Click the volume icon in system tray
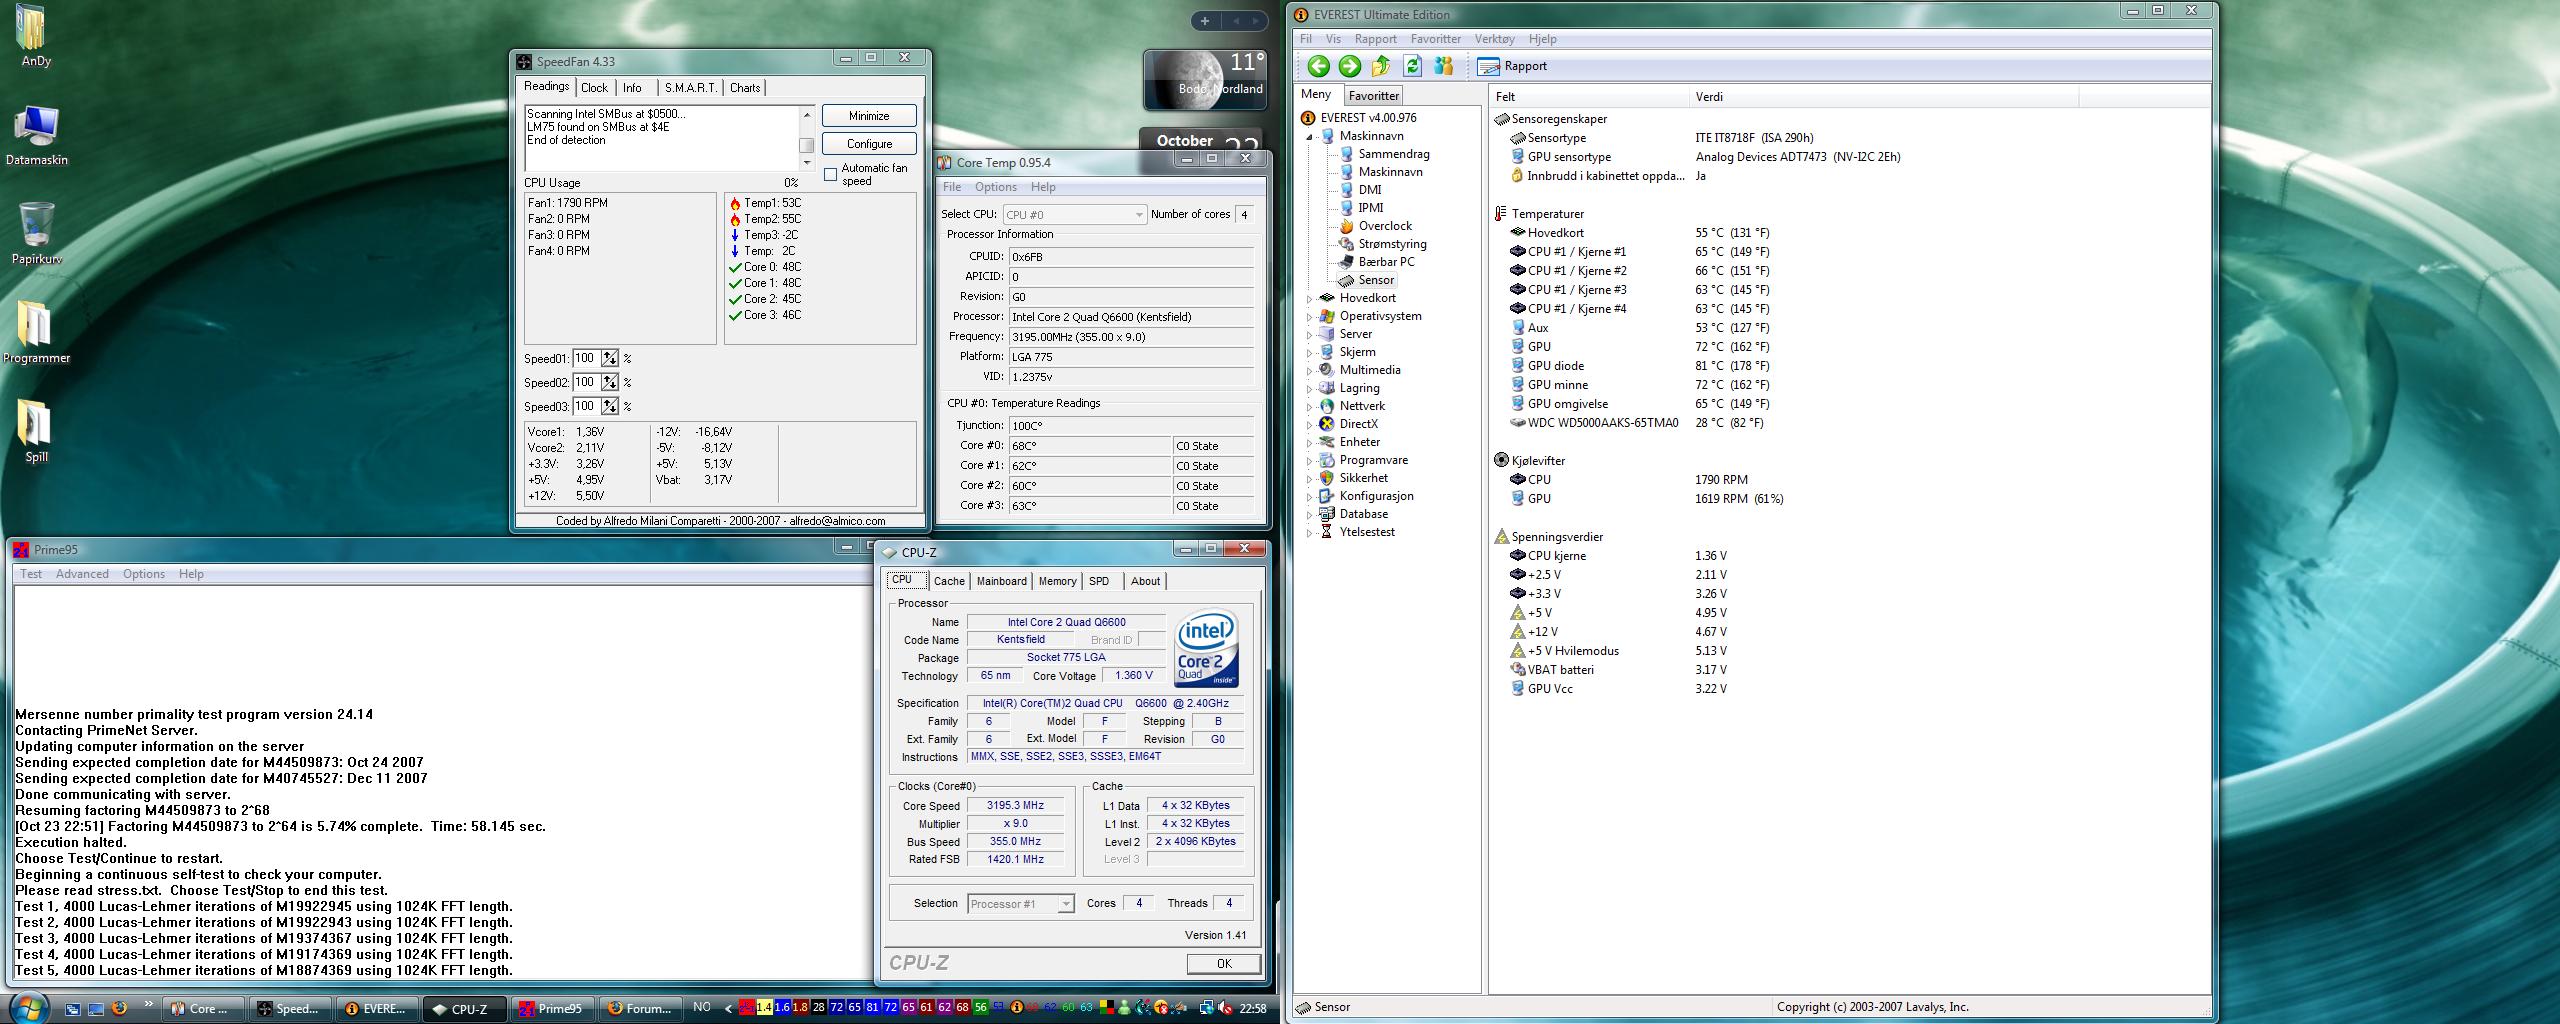The width and height of the screenshot is (2560, 1024). 1226,1008
